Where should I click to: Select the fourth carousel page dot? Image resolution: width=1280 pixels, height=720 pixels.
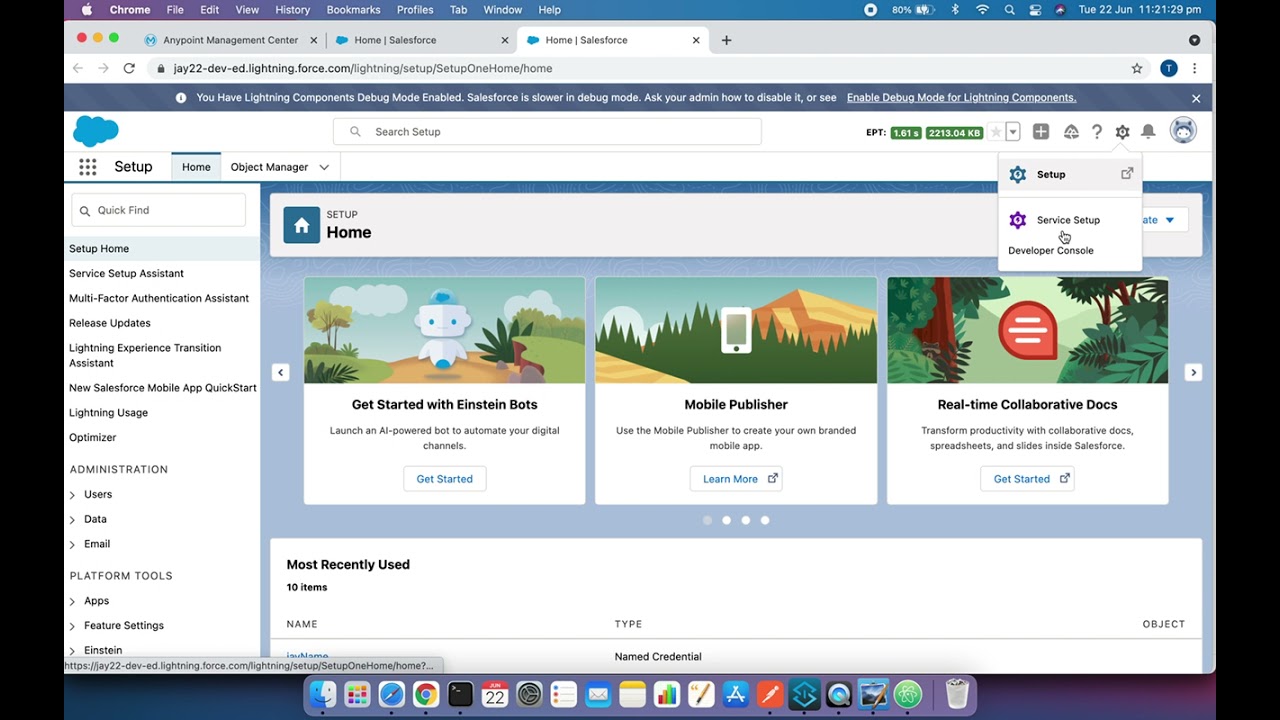pos(765,520)
